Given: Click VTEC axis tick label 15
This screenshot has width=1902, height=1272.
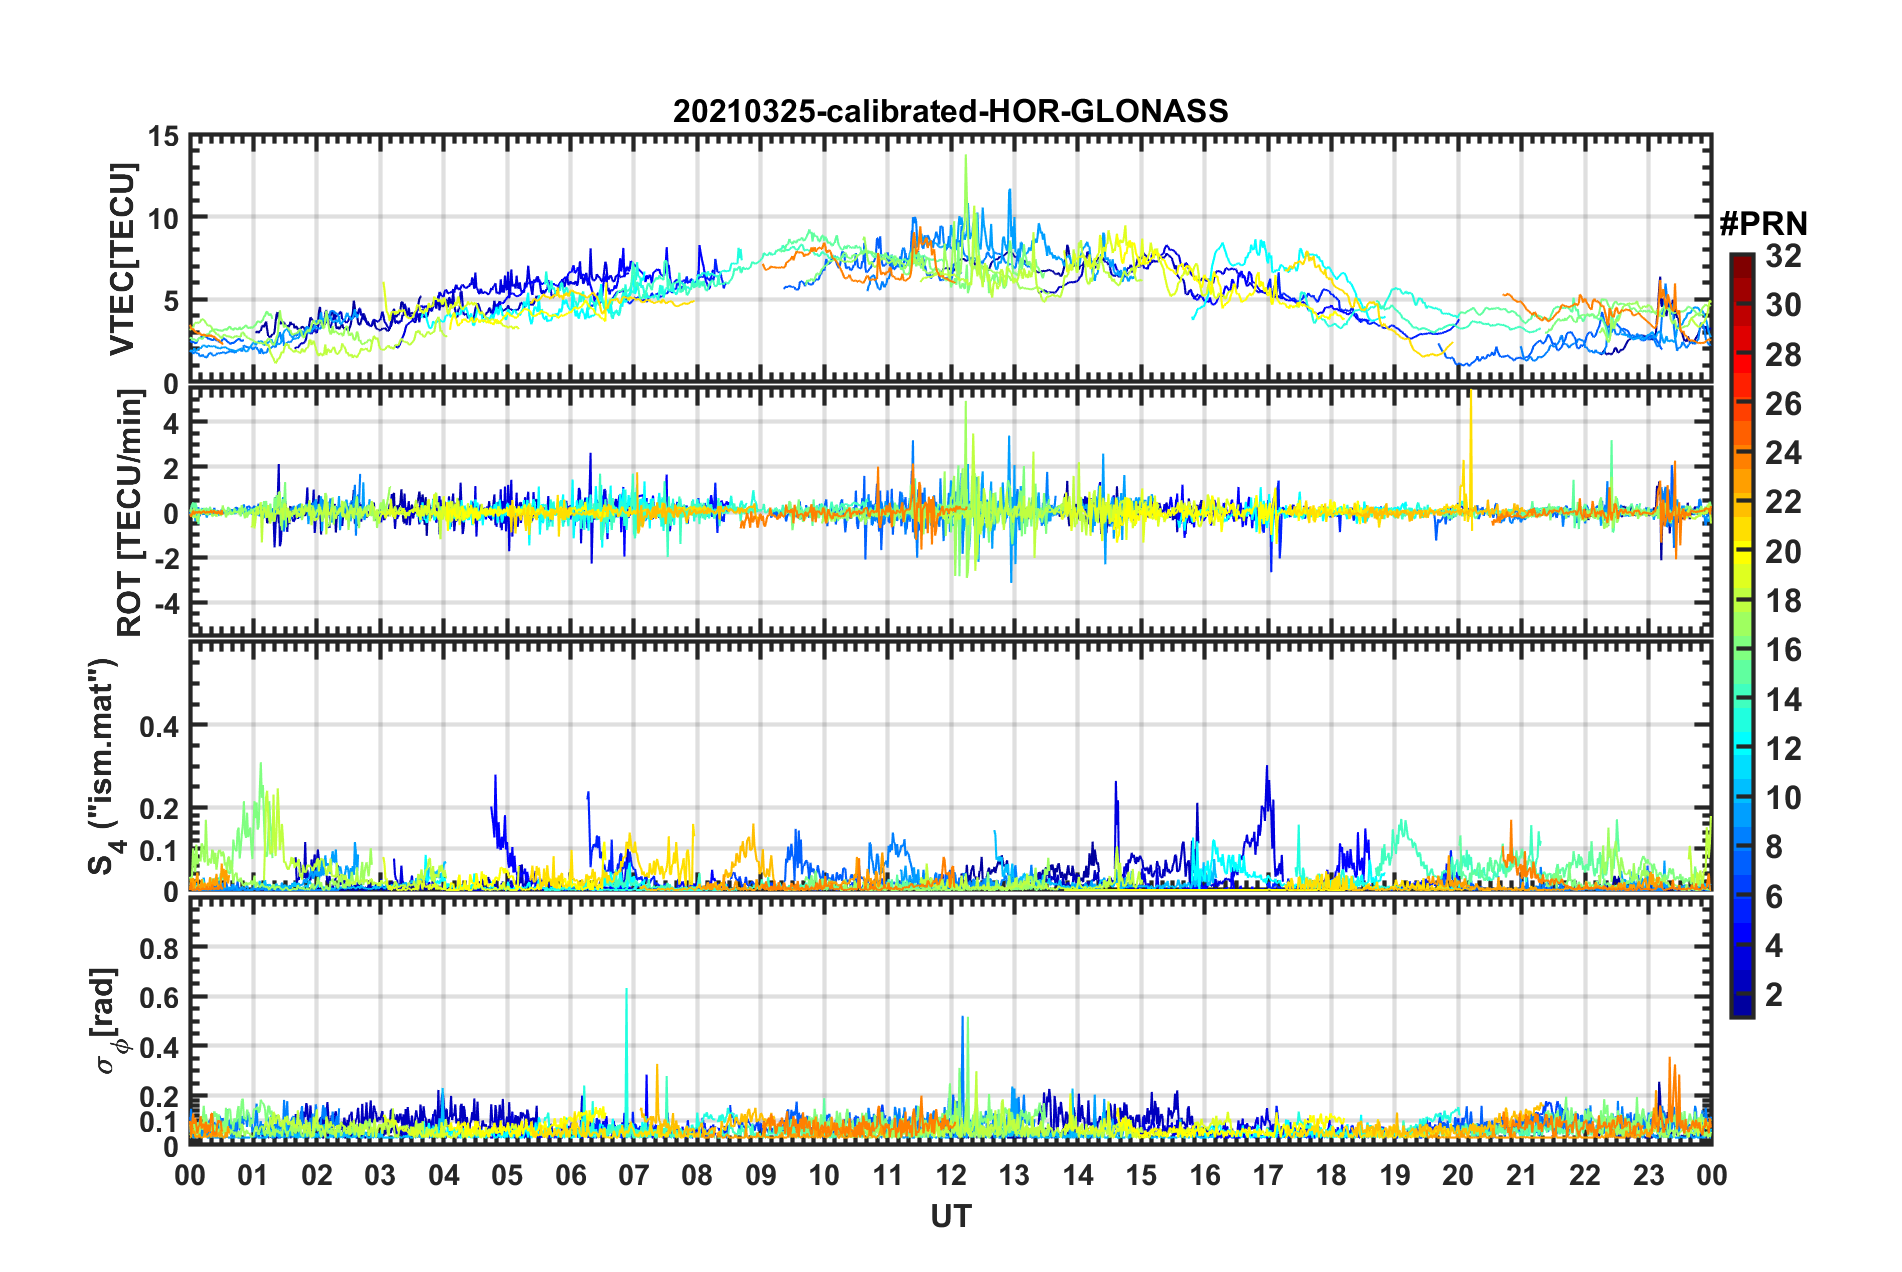Looking at the screenshot, I should point(163,137).
